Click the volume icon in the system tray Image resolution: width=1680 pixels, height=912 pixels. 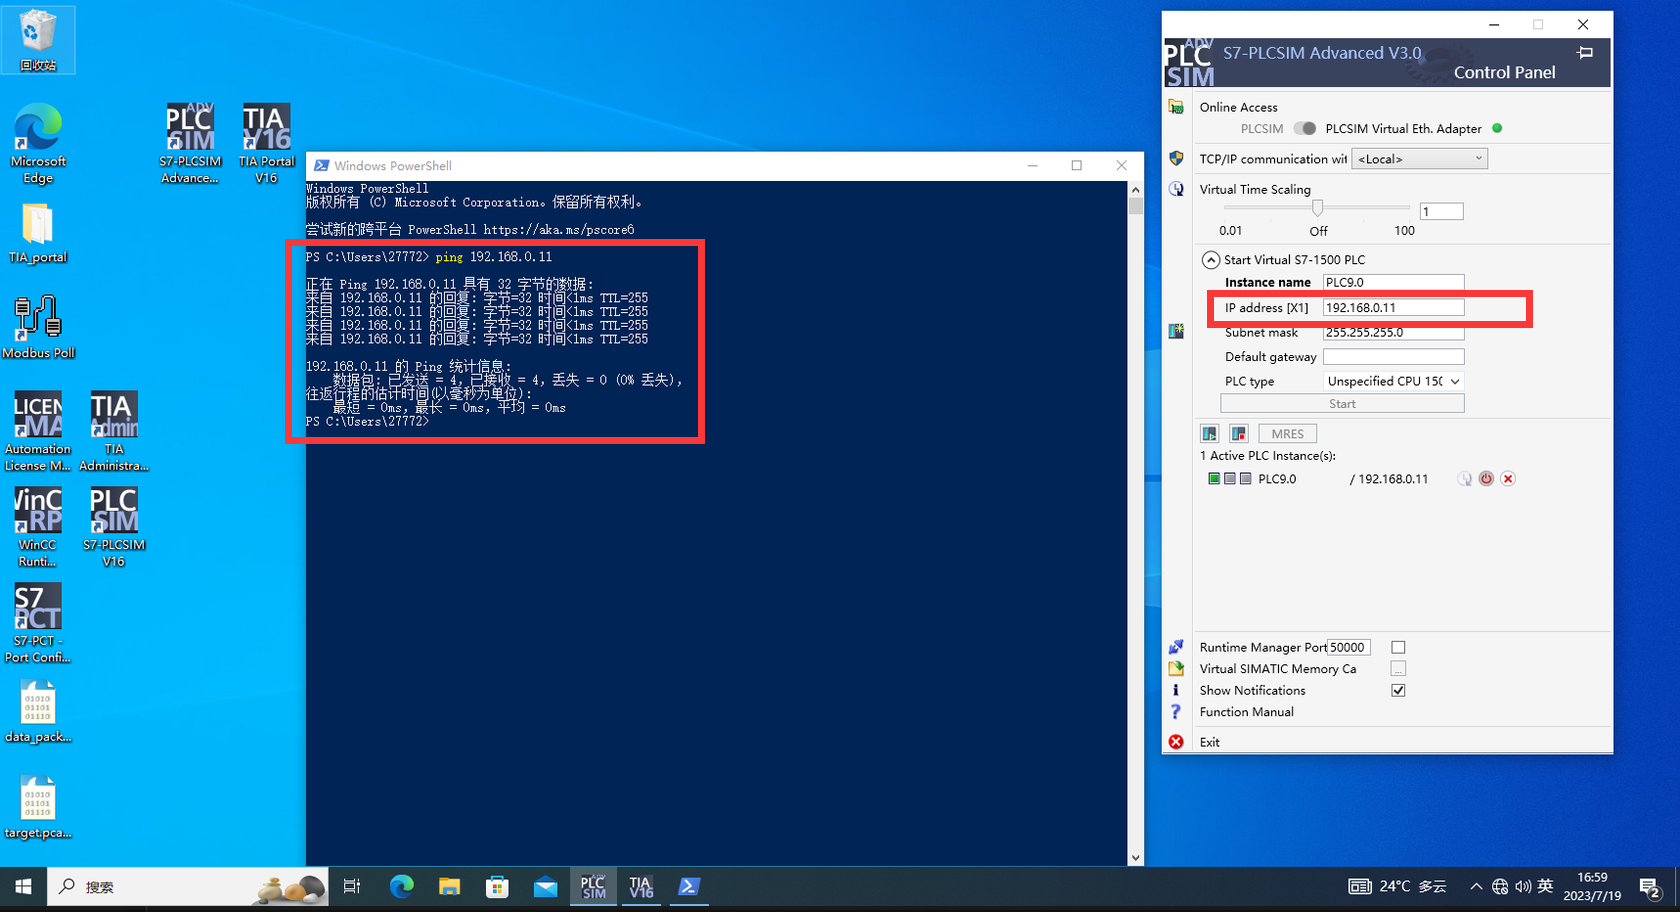tap(1523, 886)
